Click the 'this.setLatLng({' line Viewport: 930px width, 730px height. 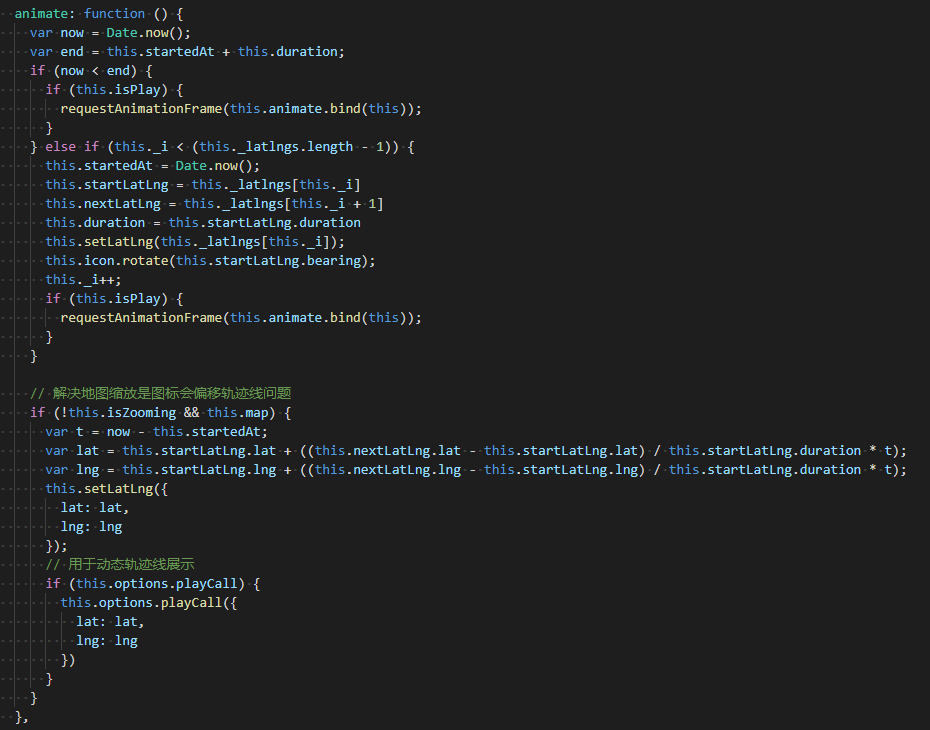point(106,488)
